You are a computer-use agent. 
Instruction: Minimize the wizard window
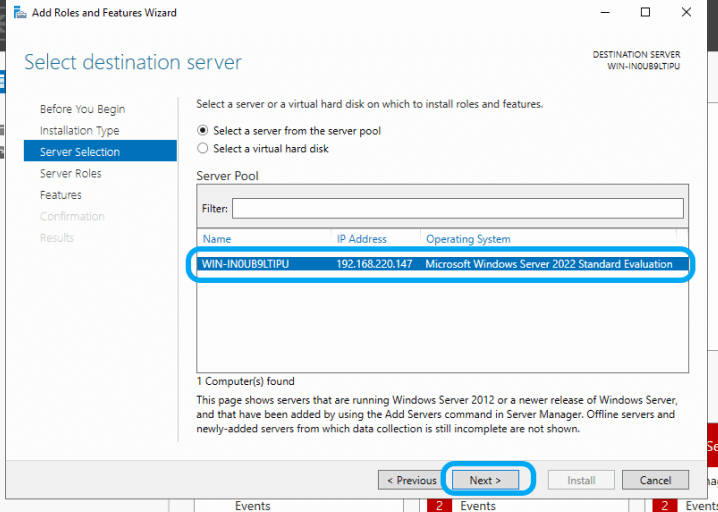pos(605,12)
